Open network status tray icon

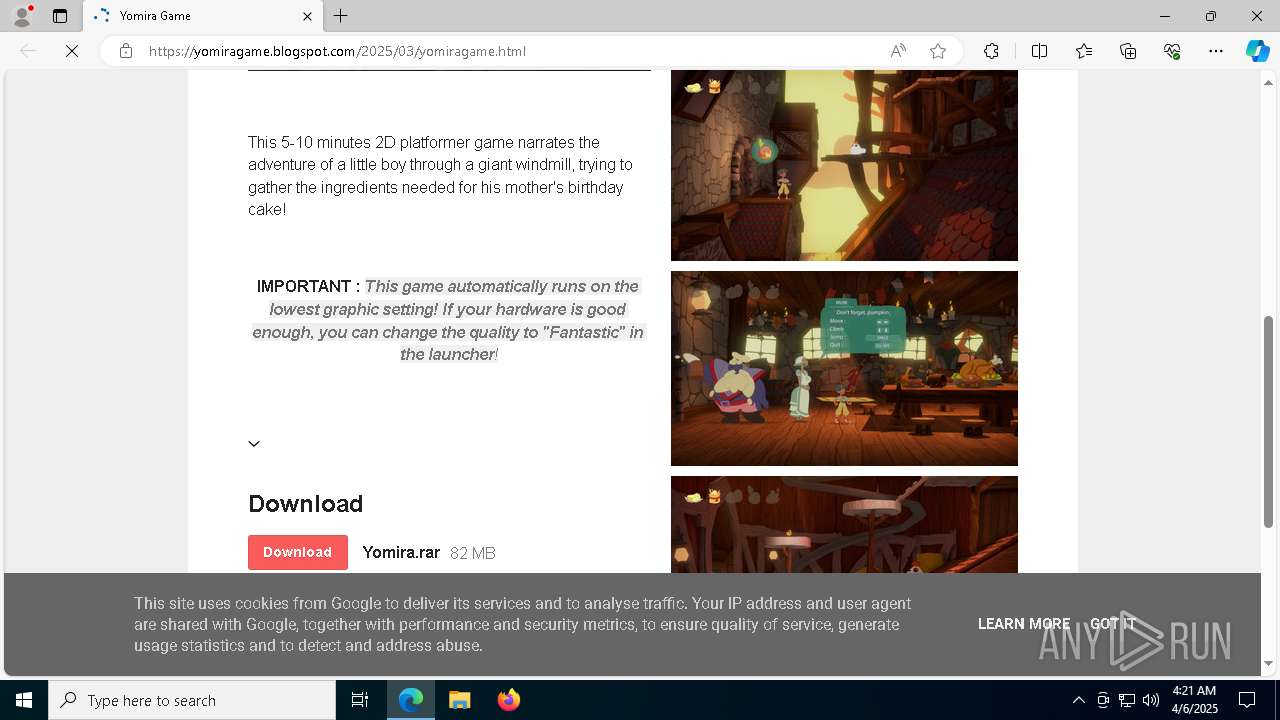1127,700
